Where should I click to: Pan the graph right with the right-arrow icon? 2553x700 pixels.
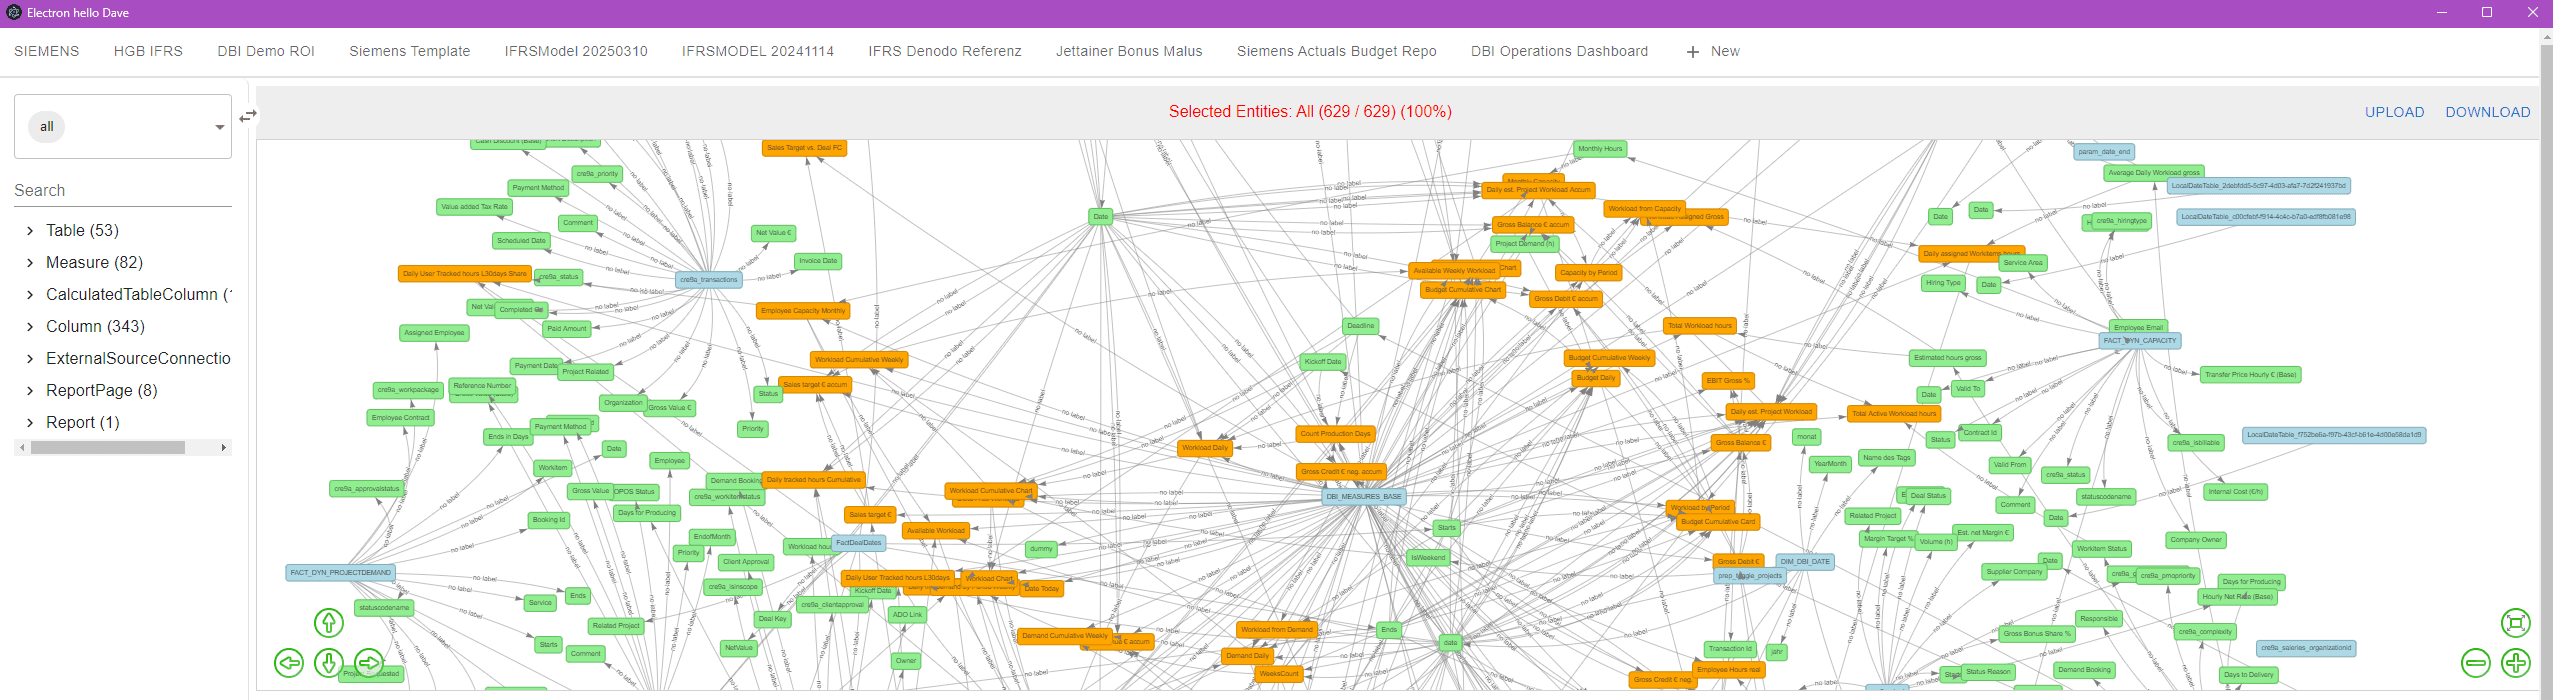(x=369, y=662)
